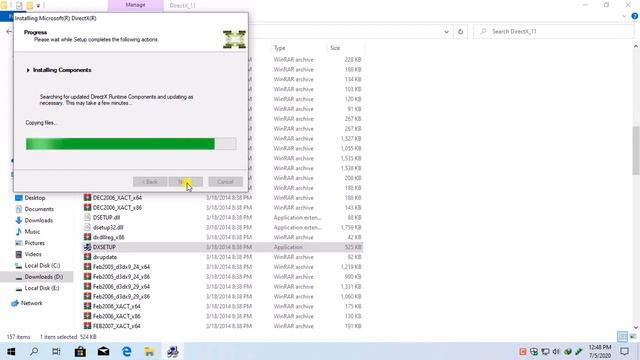Open Explorer help button

point(635,16)
